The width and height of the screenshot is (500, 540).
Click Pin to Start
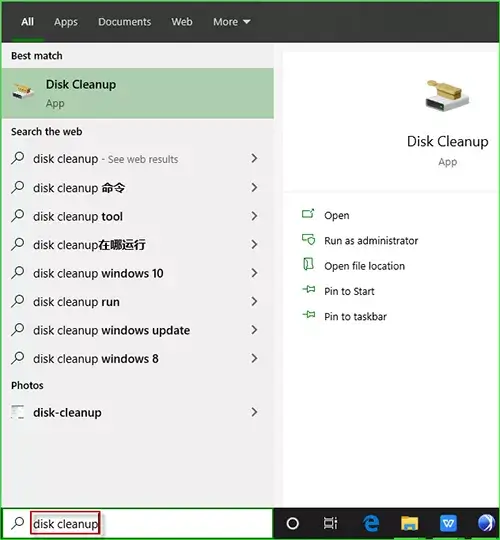[349, 291]
